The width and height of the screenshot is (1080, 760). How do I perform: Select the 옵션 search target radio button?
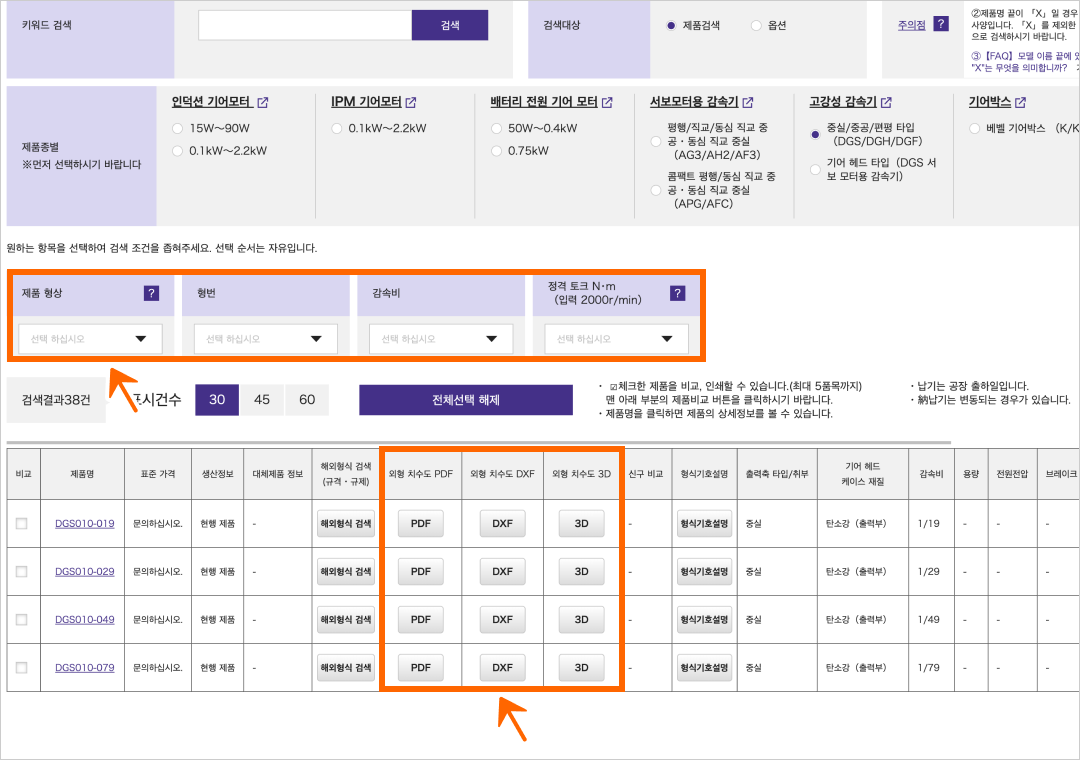pyautogui.click(x=756, y=25)
